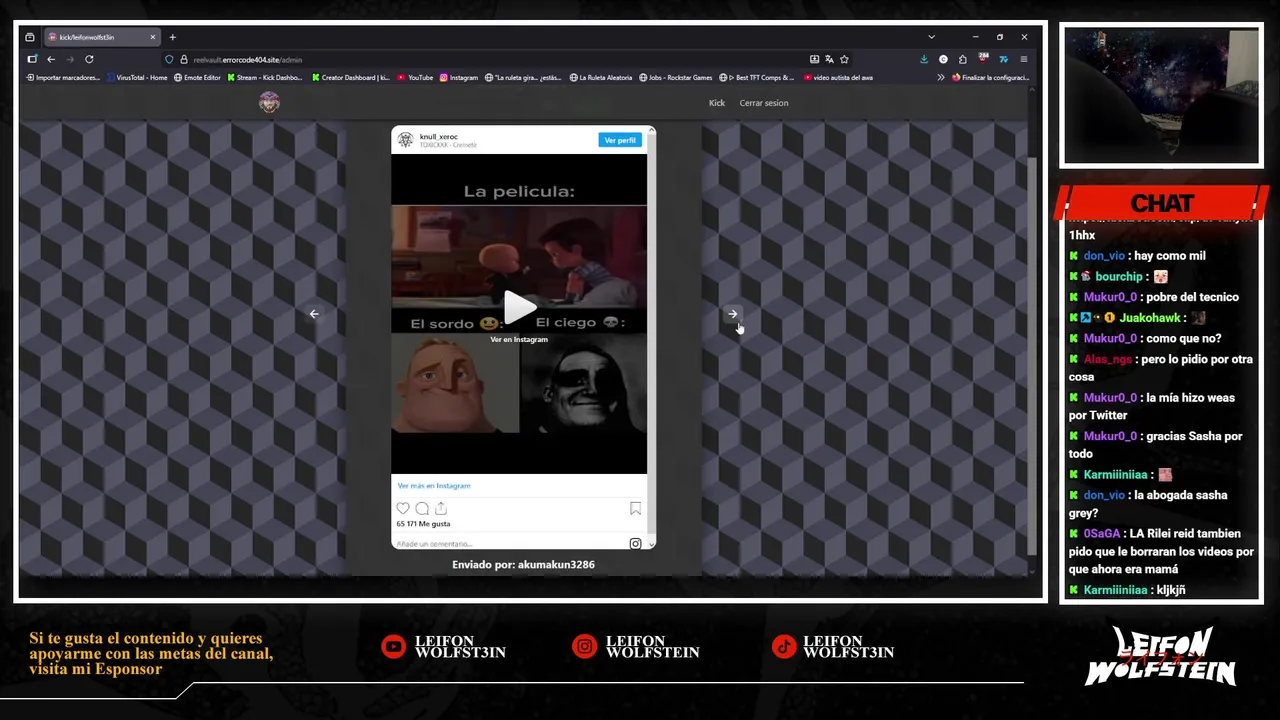Screen dimensions: 1280x720
Task: Click the translate page icon
Action: tap(829, 59)
